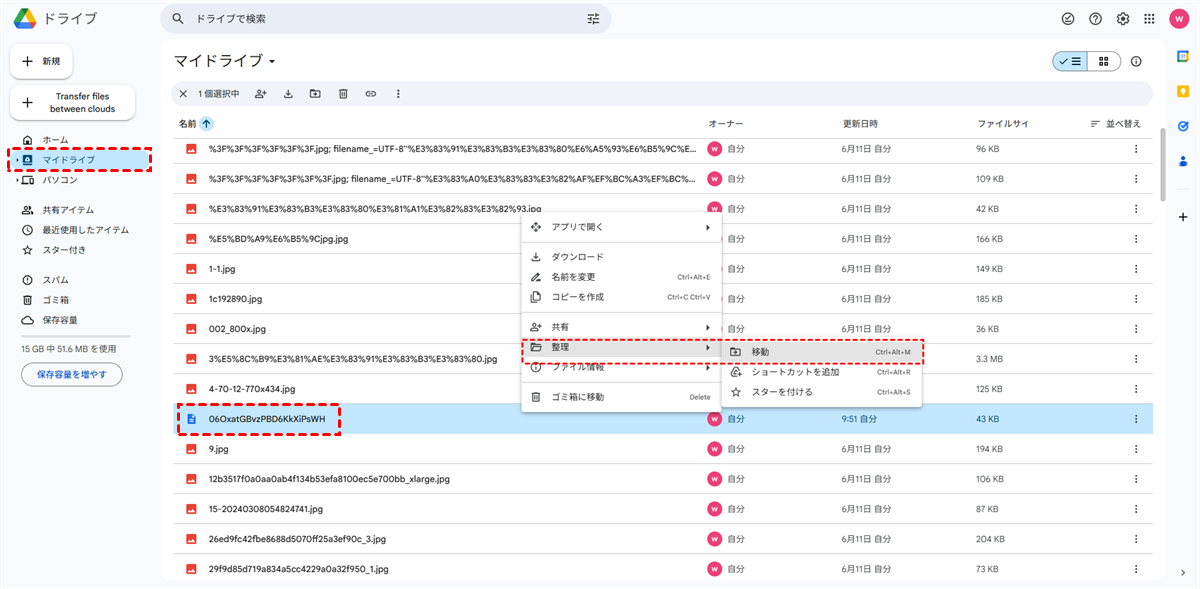Select file 15-20240308054824741.jpg
1200x589 pixels.
(x=265, y=509)
